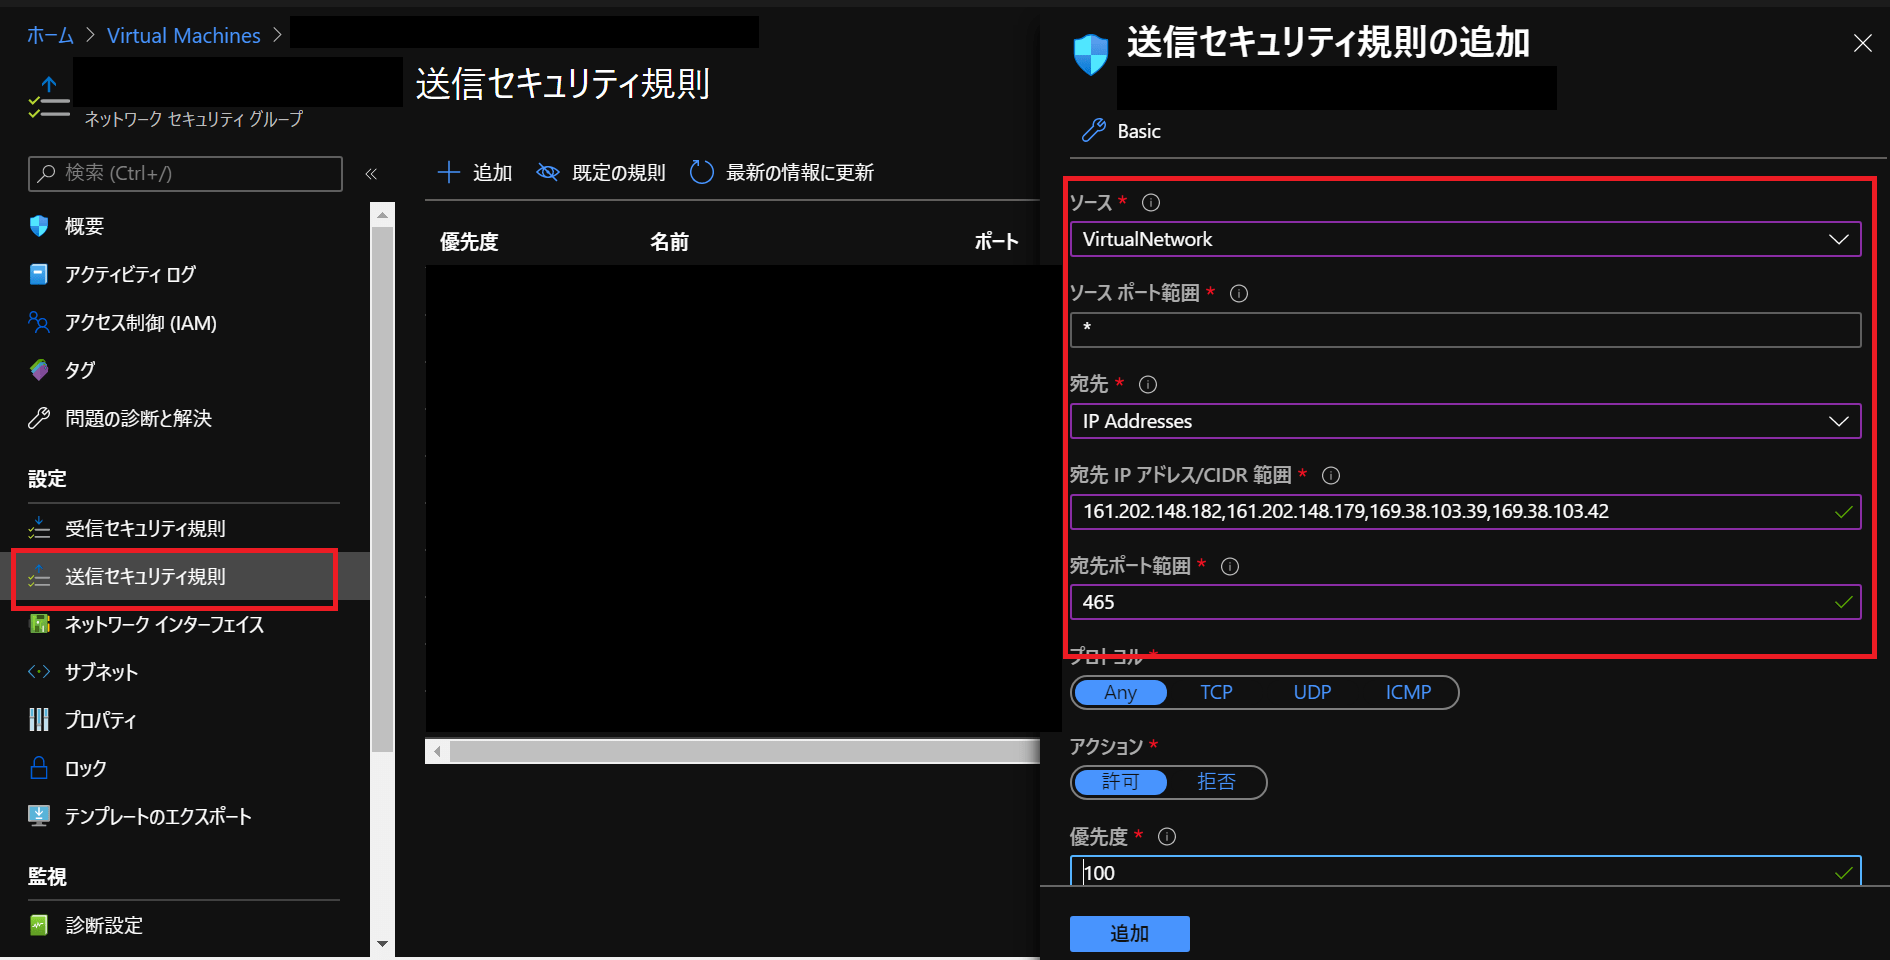The width and height of the screenshot is (1890, 960).
Task: Go to ホーム breadcrumb link
Action: (51, 36)
